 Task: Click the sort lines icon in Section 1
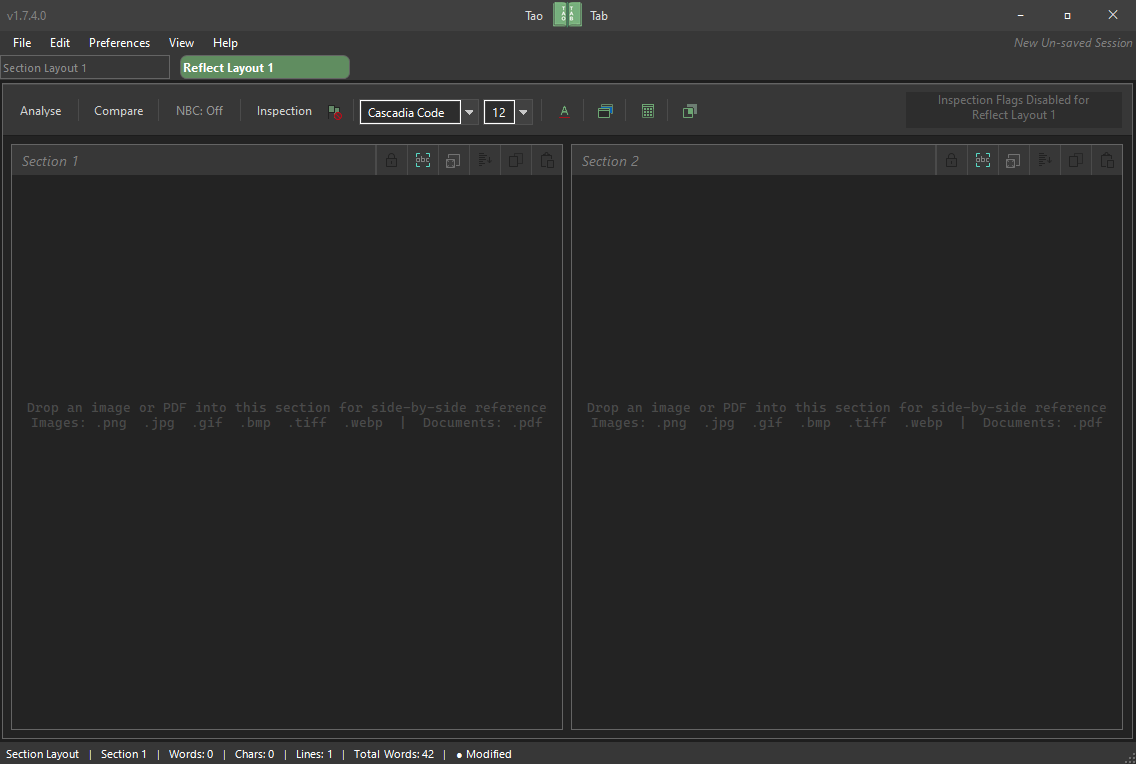(x=485, y=161)
